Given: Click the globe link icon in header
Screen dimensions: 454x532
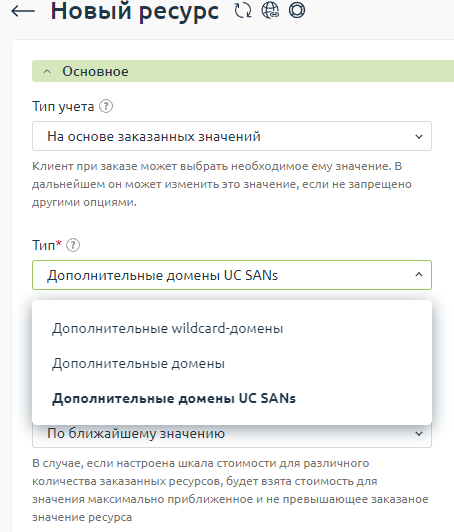Looking at the screenshot, I should pyautogui.click(x=270, y=11).
